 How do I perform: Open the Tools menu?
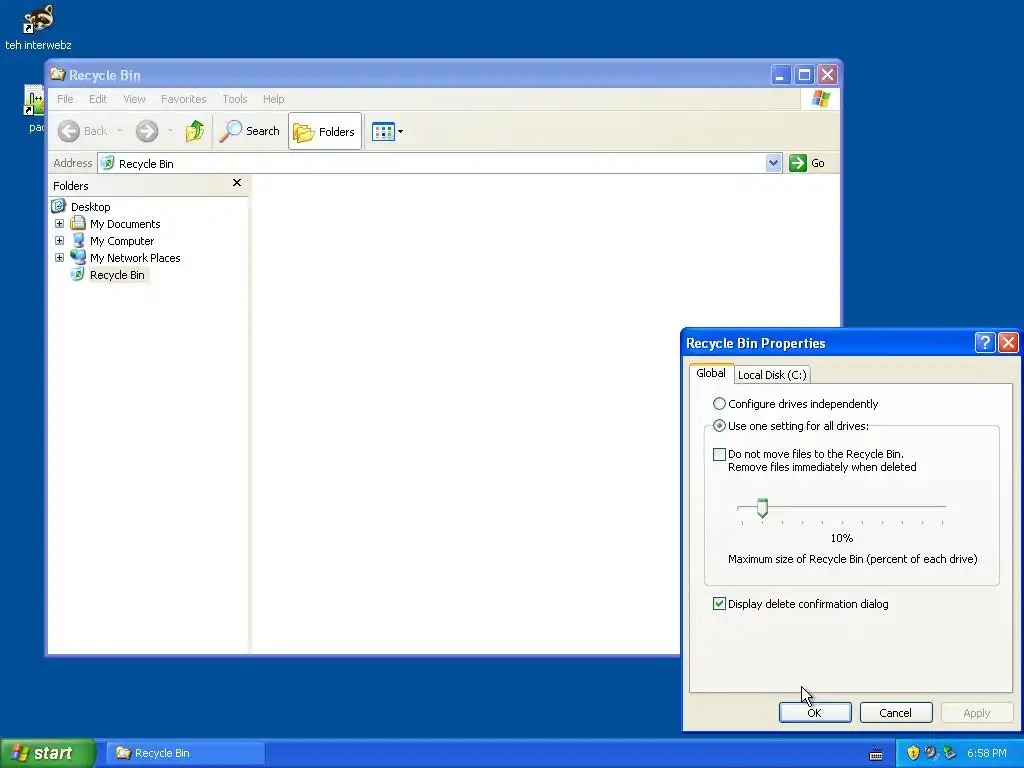click(x=234, y=99)
